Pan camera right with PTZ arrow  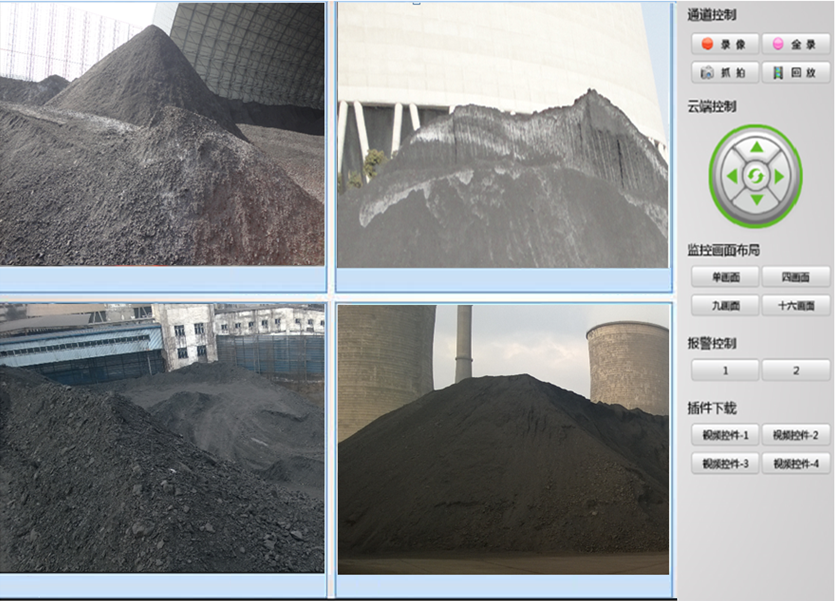pyautogui.click(x=781, y=176)
